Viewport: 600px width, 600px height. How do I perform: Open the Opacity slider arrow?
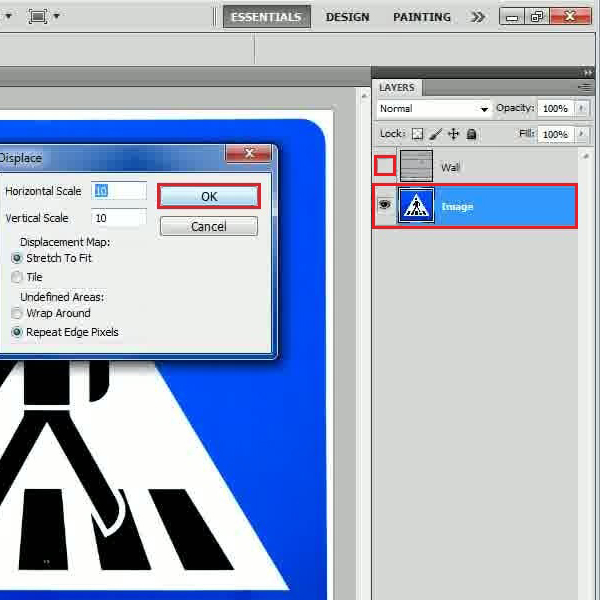pos(581,108)
